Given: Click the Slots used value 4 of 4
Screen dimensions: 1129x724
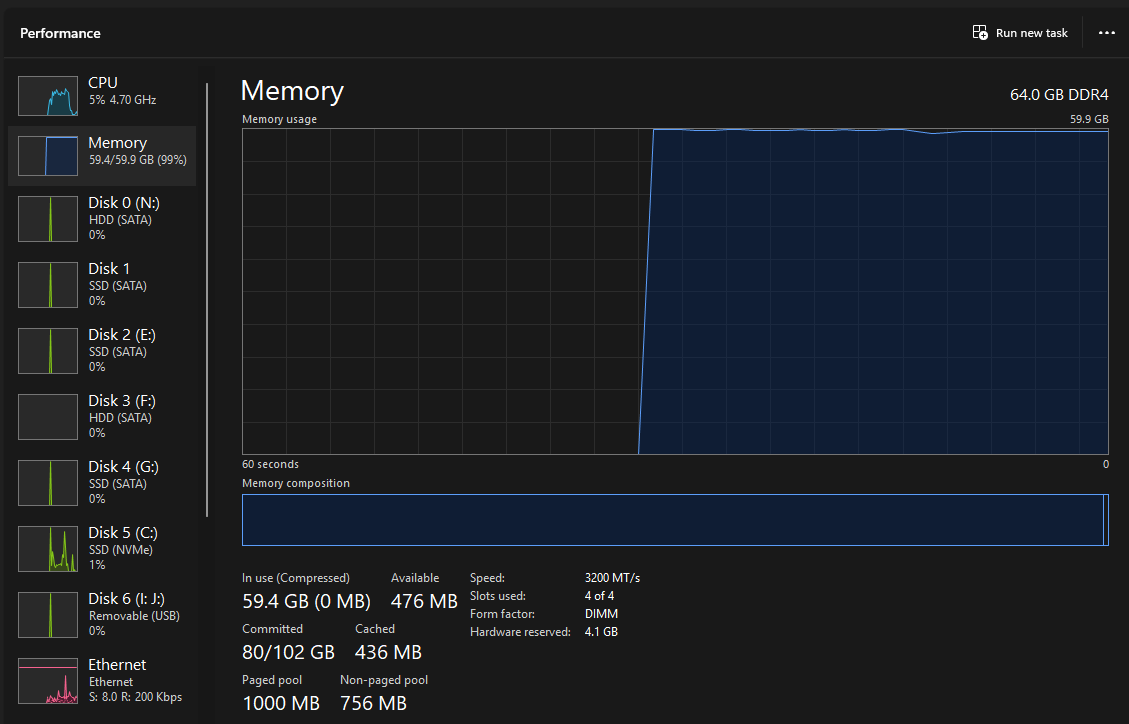Looking at the screenshot, I should coord(599,596).
